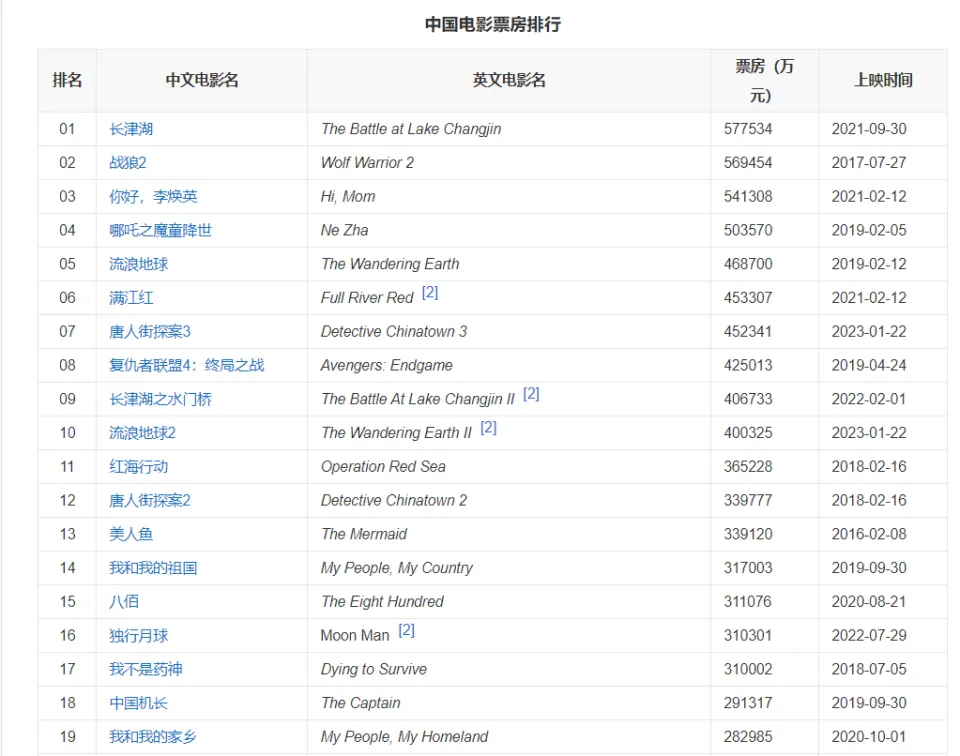
Task: Open the 哪吒之魔童降世 link
Action: (160, 230)
